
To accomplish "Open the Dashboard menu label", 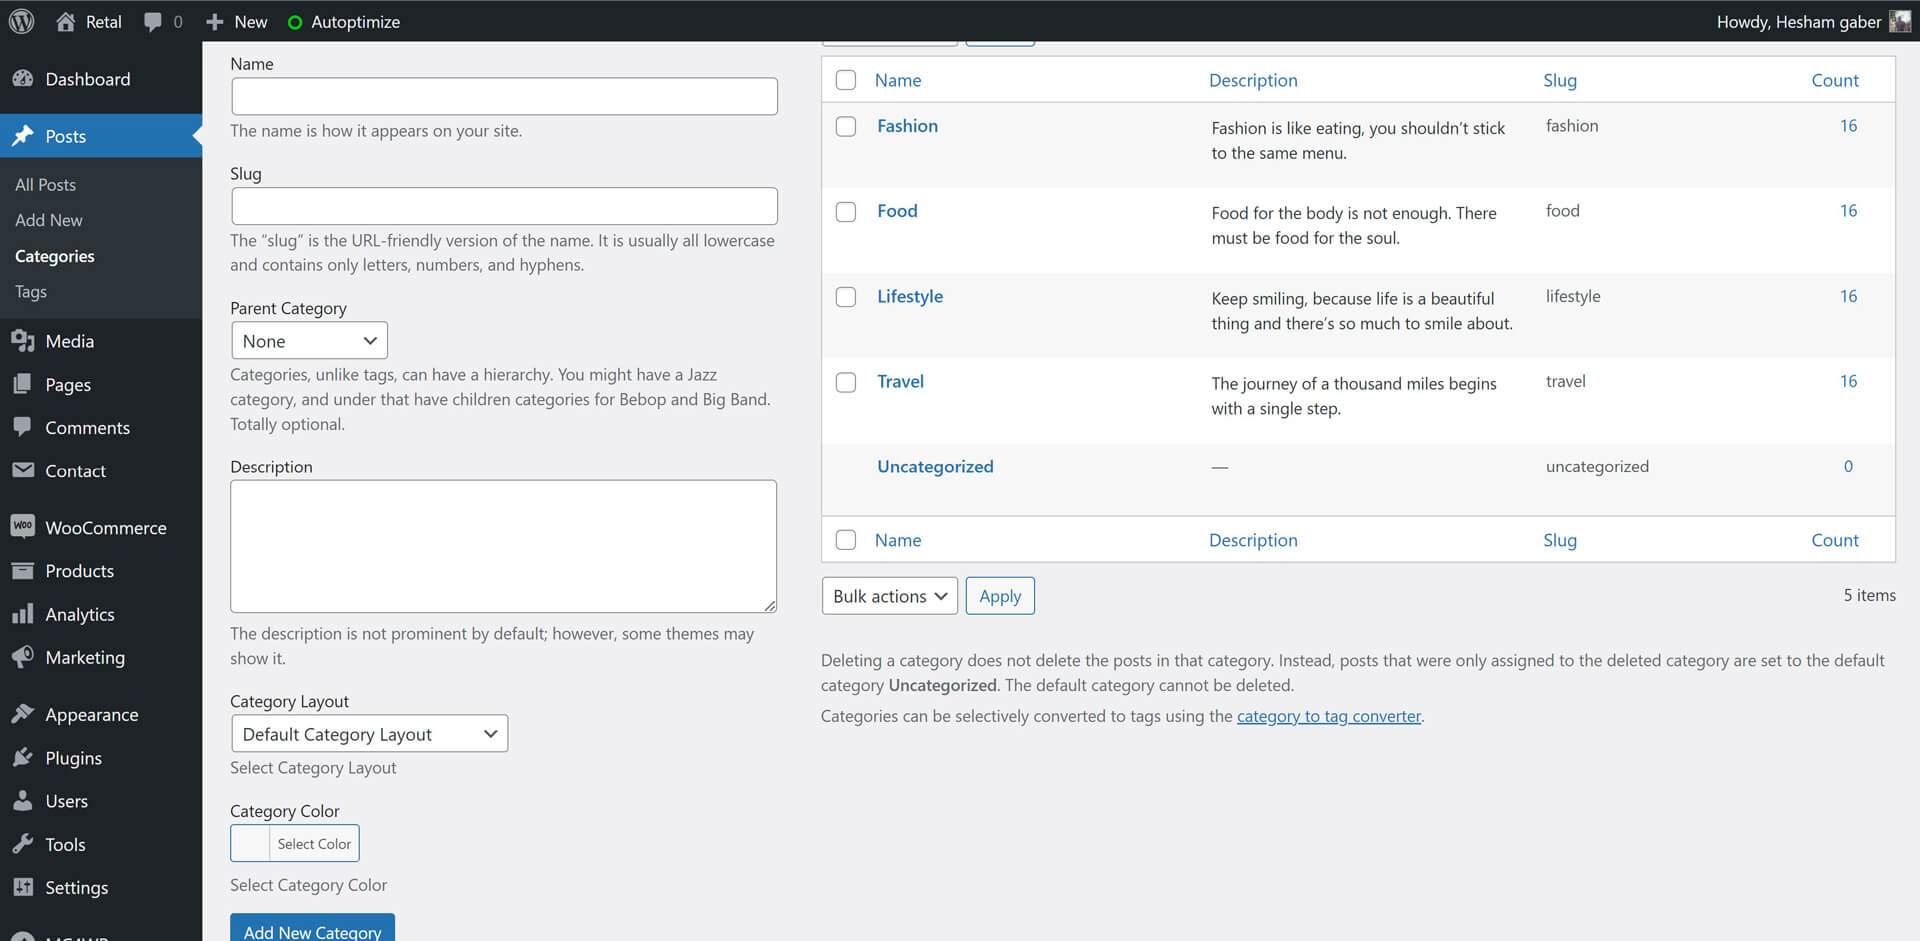I will [x=88, y=79].
